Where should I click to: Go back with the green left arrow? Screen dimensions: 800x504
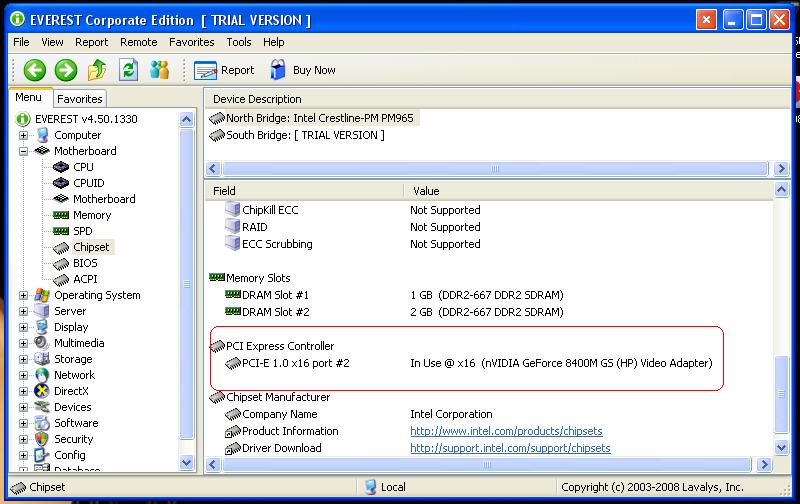point(35,70)
